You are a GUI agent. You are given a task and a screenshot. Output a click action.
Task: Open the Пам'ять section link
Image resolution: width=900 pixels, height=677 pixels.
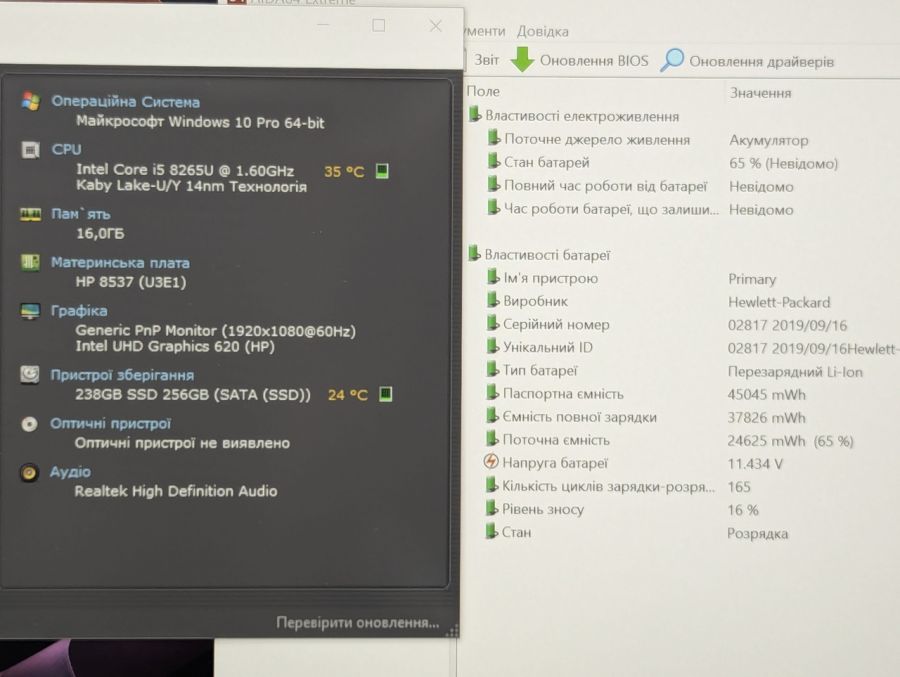(80, 214)
